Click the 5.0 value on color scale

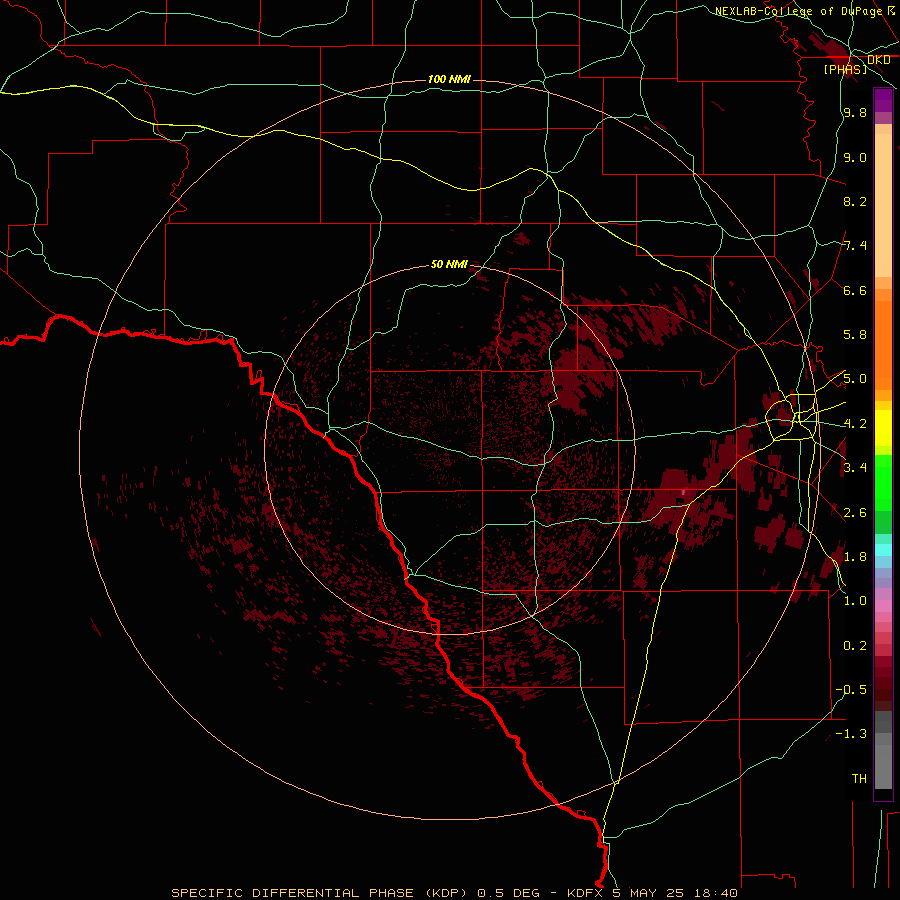point(855,379)
